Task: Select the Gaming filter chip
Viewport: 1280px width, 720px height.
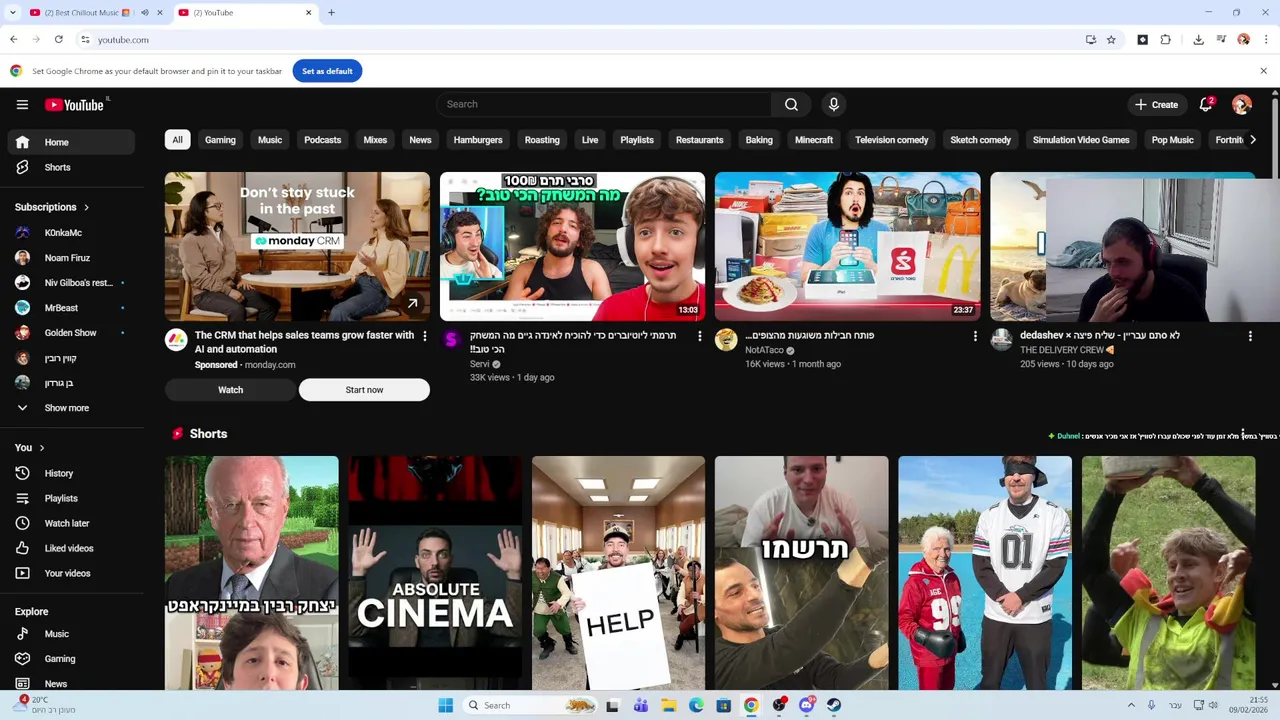Action: (220, 140)
